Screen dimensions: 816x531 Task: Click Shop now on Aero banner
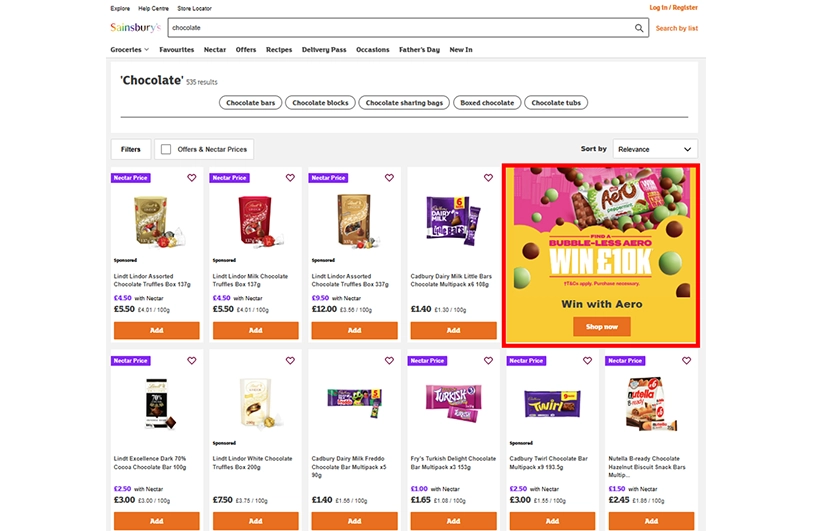(x=602, y=327)
